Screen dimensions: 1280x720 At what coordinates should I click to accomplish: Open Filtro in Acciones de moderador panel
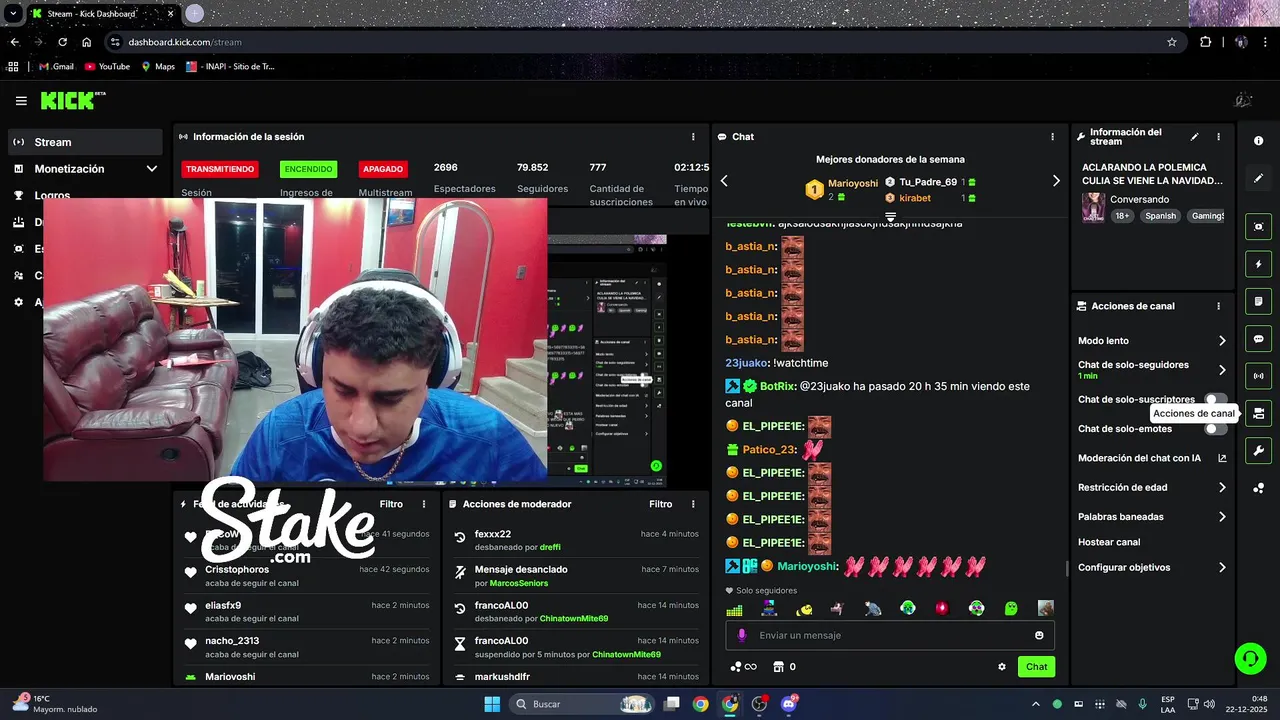click(661, 504)
